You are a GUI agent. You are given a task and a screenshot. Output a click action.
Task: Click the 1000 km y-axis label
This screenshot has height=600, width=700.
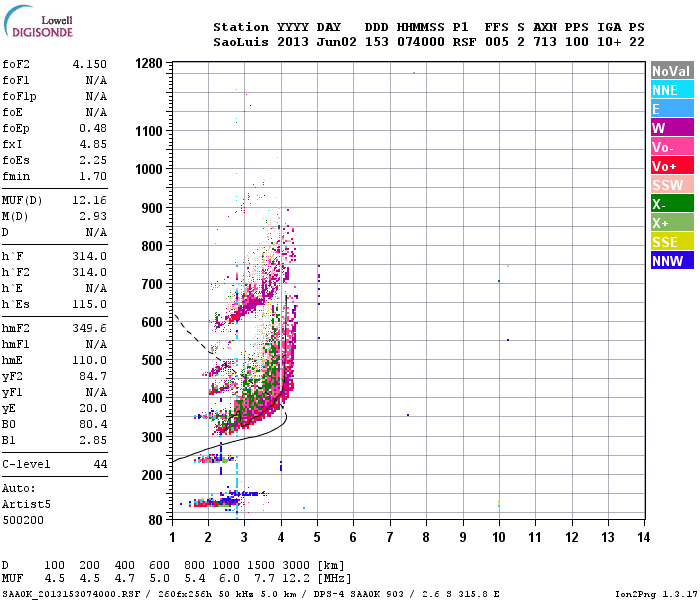[x=149, y=169]
